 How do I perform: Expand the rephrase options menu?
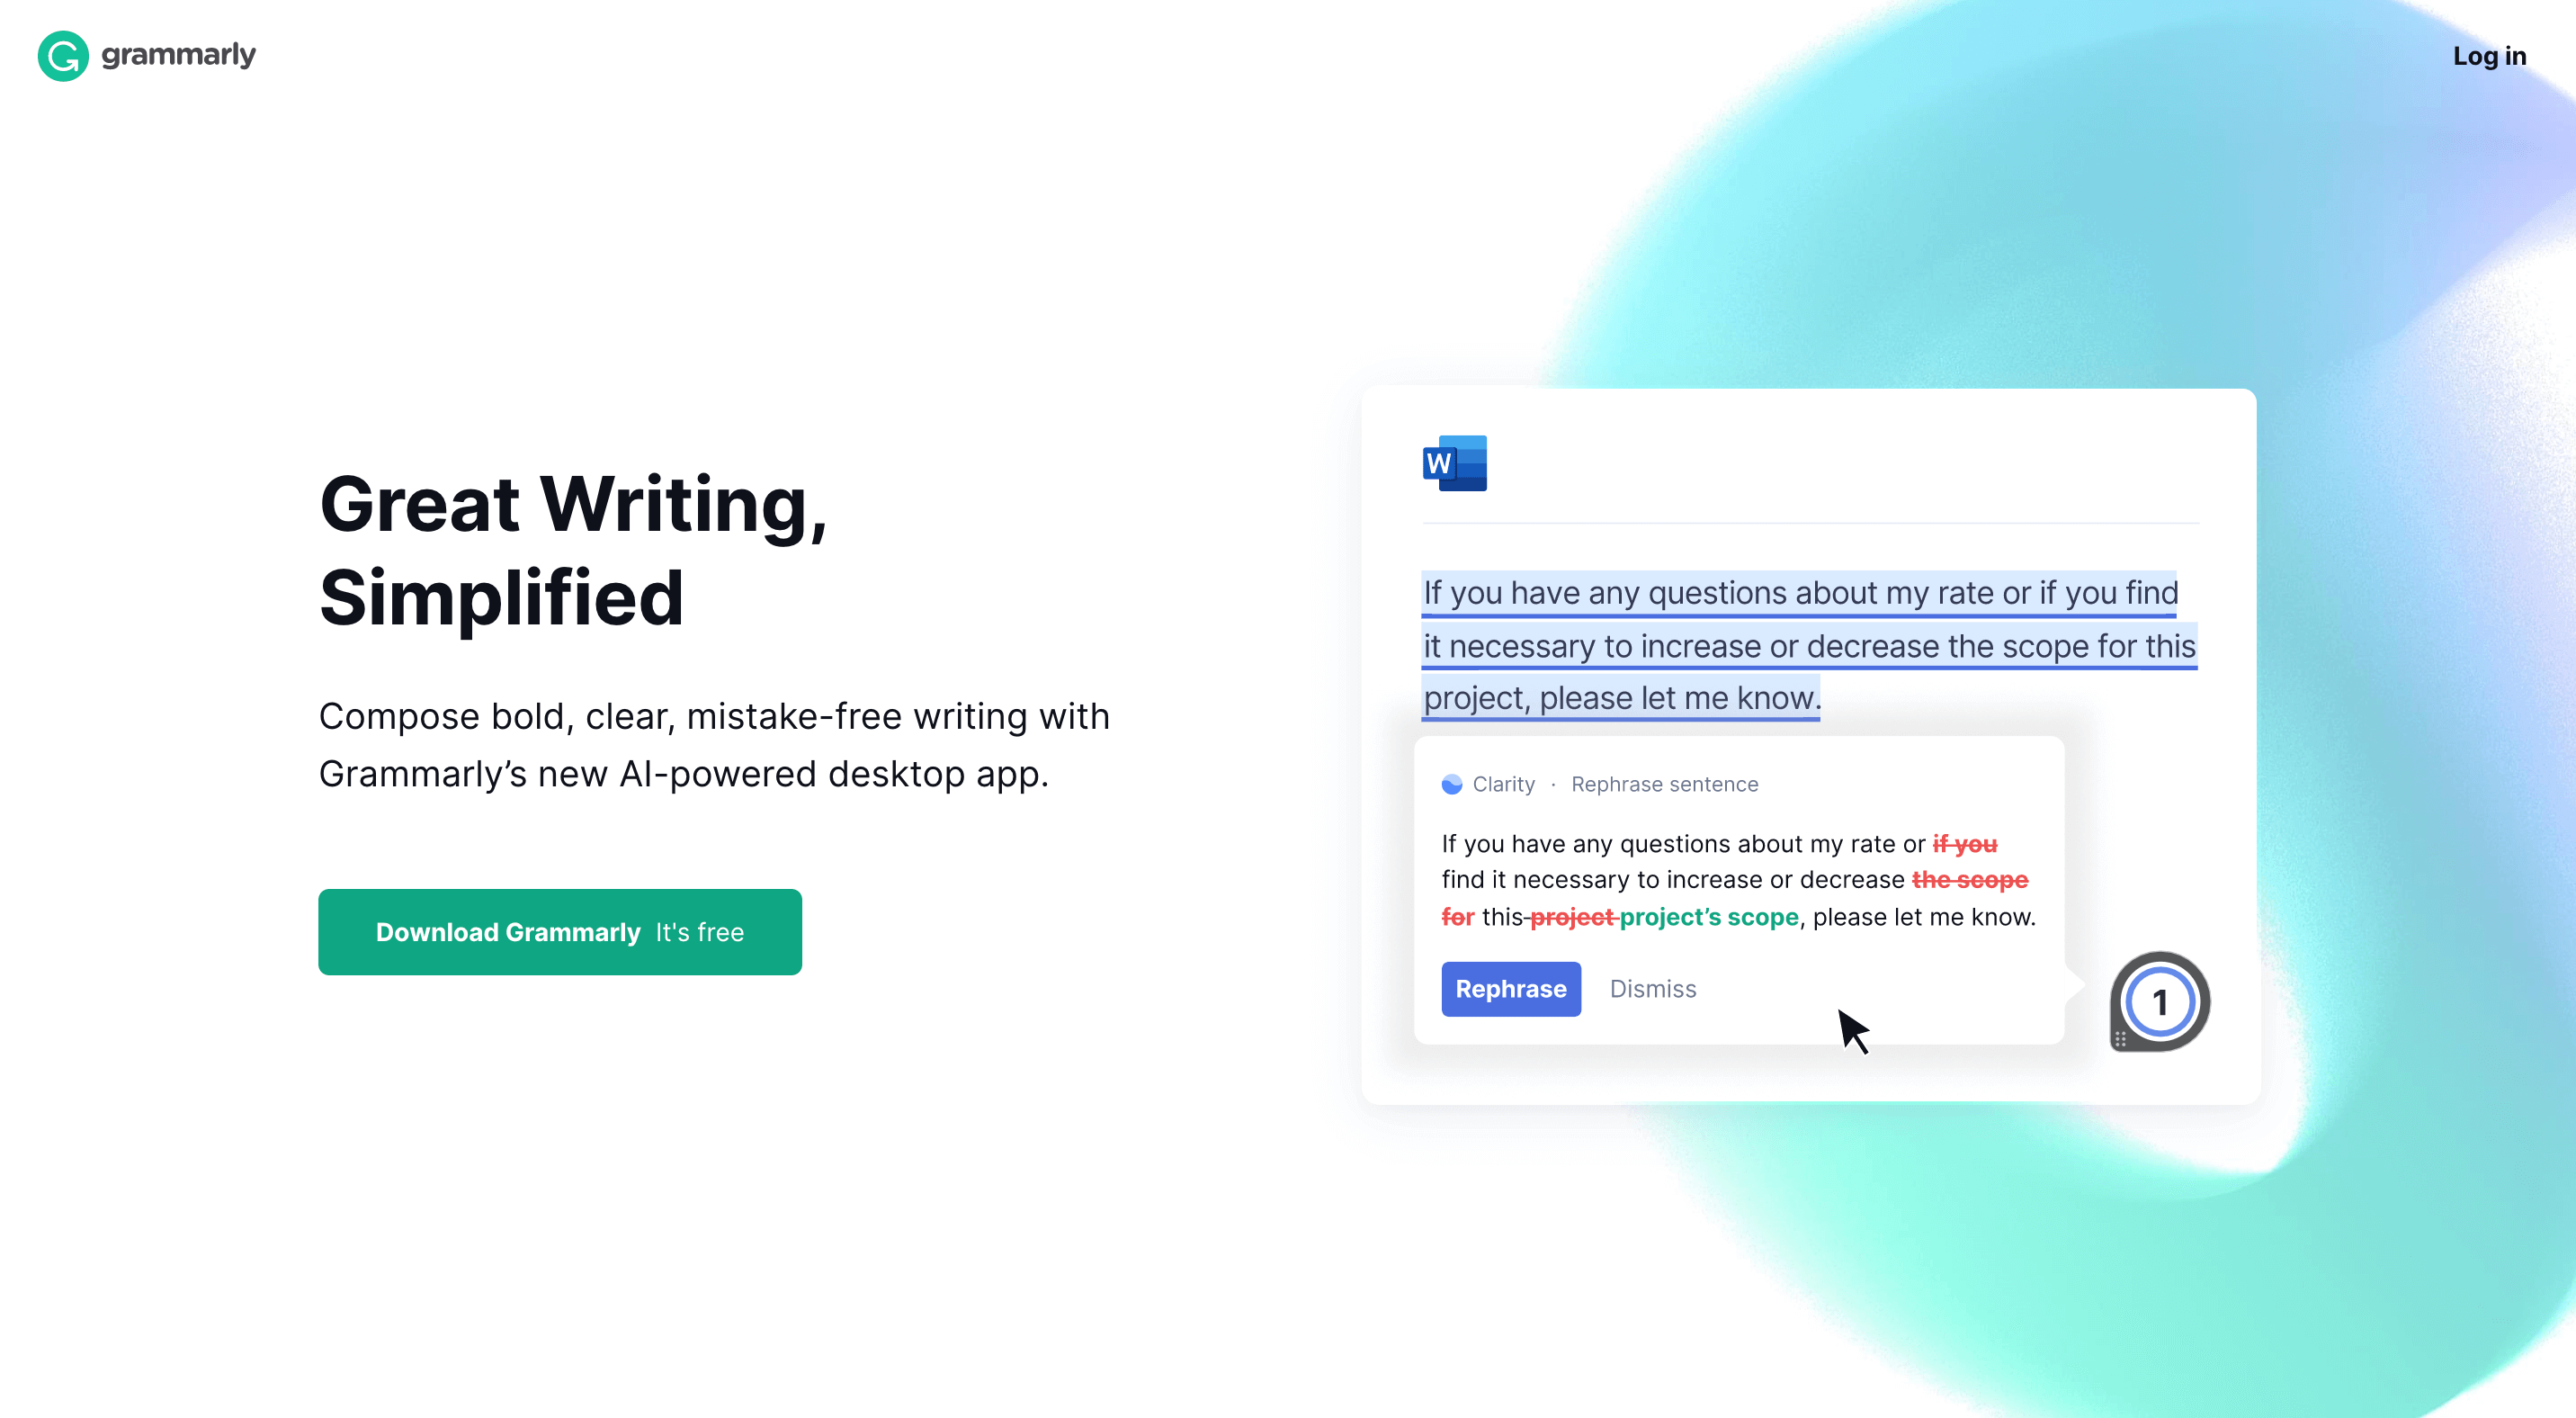click(1511, 989)
